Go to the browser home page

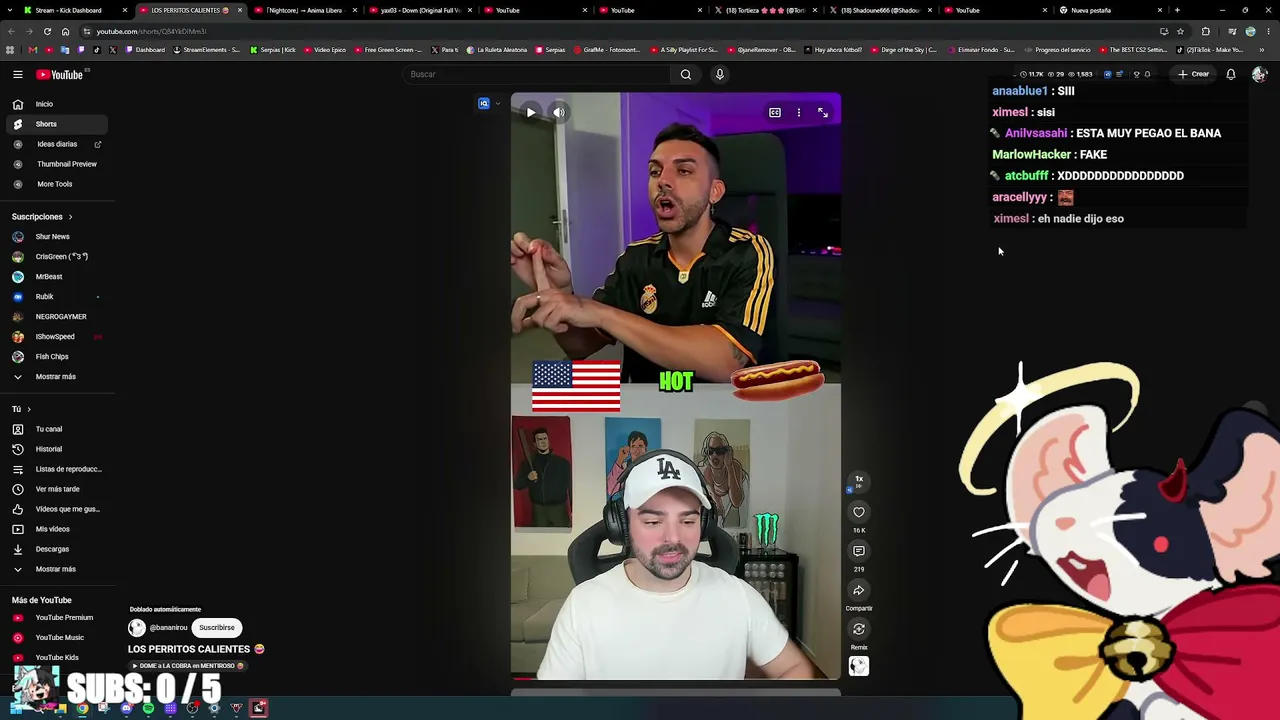coord(65,31)
